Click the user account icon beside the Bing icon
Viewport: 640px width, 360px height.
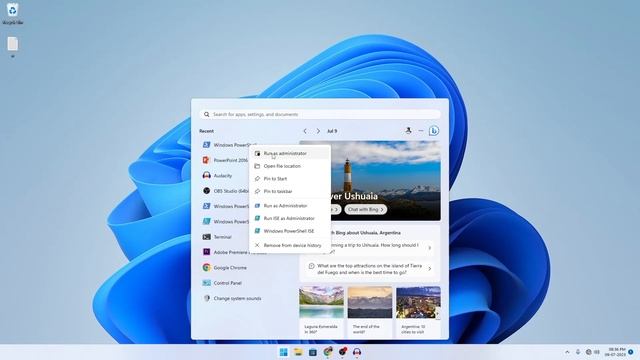point(408,131)
